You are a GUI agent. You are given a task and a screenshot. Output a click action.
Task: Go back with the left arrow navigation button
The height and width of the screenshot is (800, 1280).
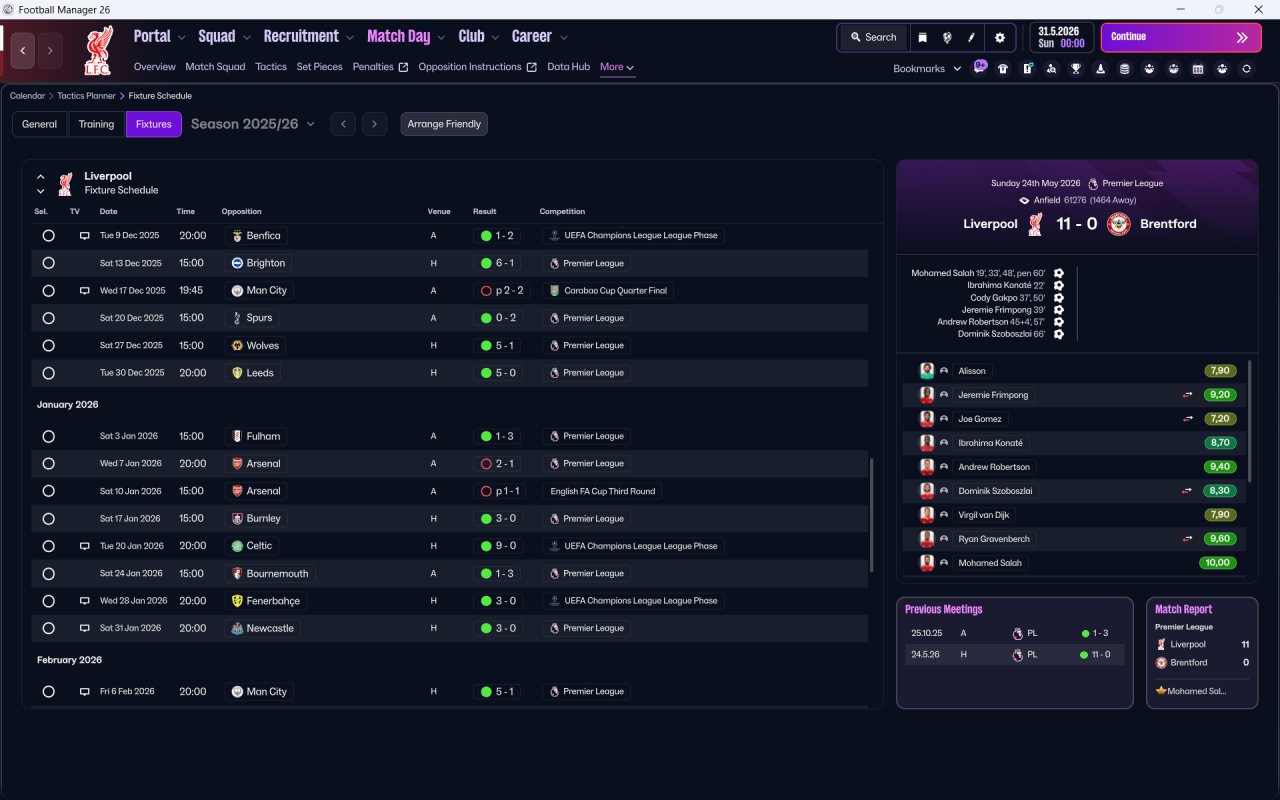pyautogui.click(x=23, y=51)
